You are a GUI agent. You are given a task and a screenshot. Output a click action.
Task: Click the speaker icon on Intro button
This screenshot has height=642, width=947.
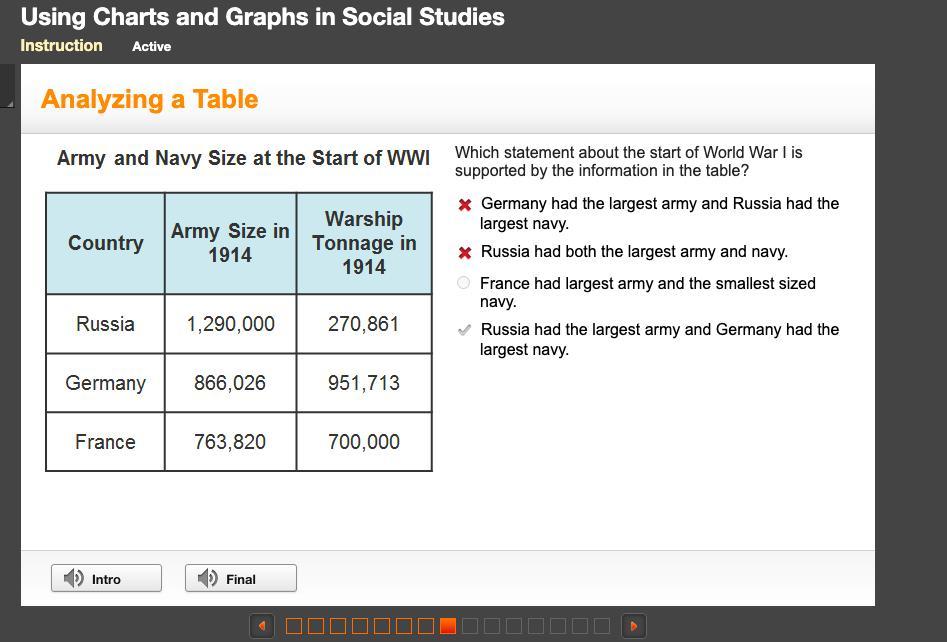click(74, 578)
